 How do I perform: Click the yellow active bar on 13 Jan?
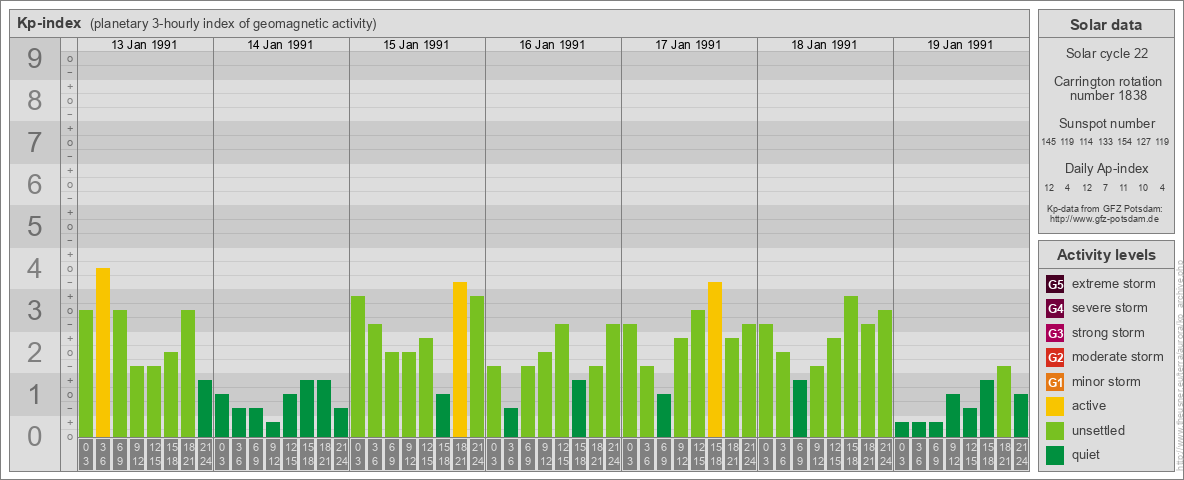(103, 352)
